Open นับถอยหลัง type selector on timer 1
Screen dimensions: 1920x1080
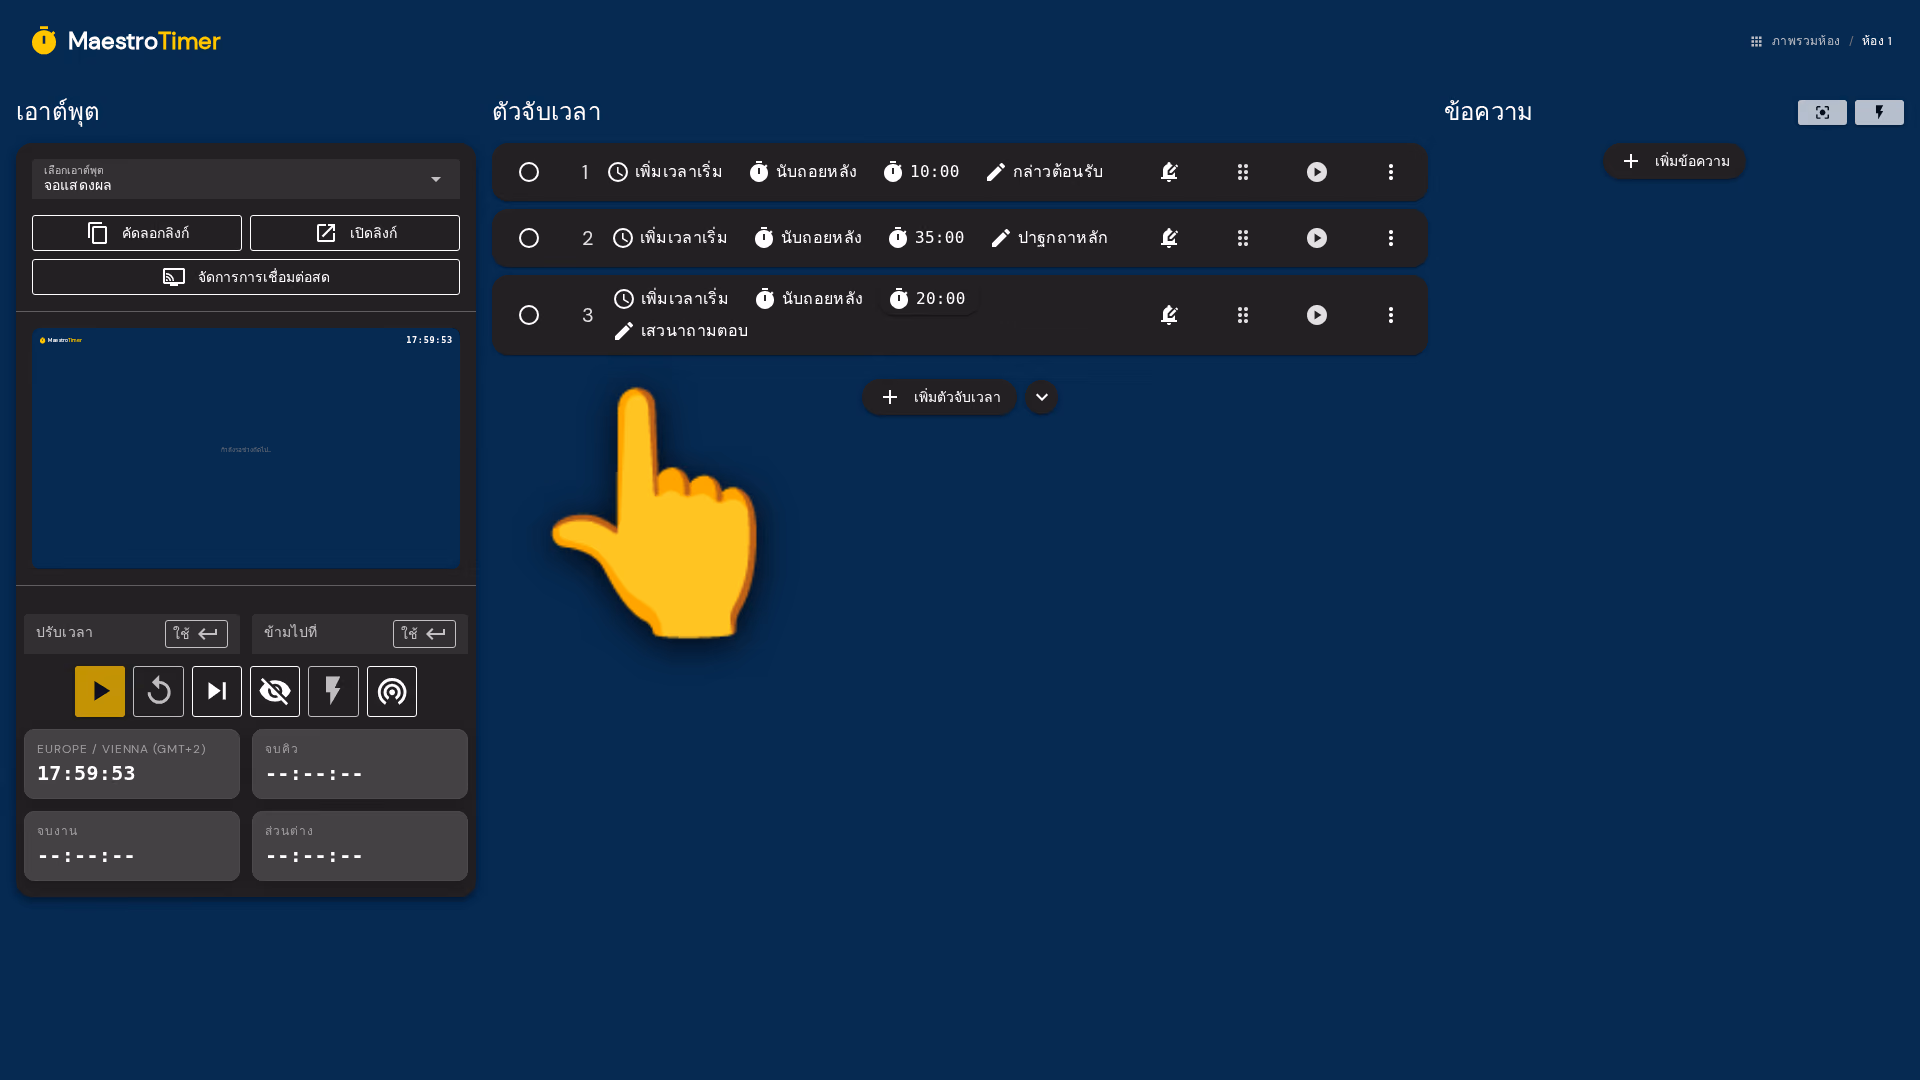tap(803, 172)
